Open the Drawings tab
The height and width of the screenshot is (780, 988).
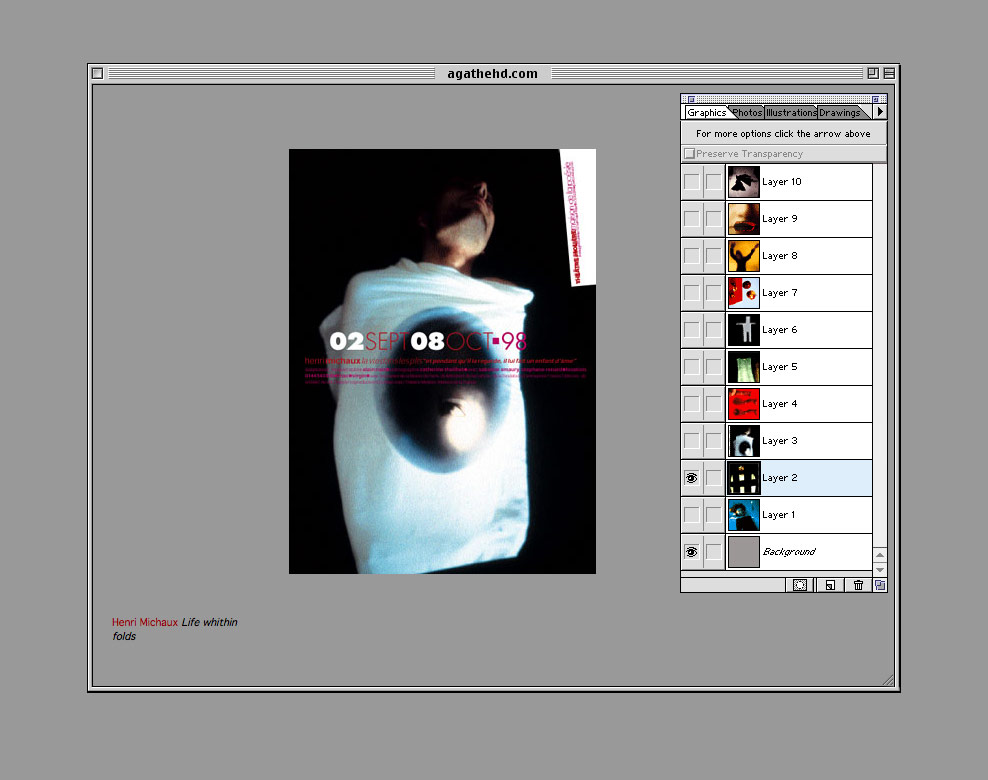(x=839, y=112)
